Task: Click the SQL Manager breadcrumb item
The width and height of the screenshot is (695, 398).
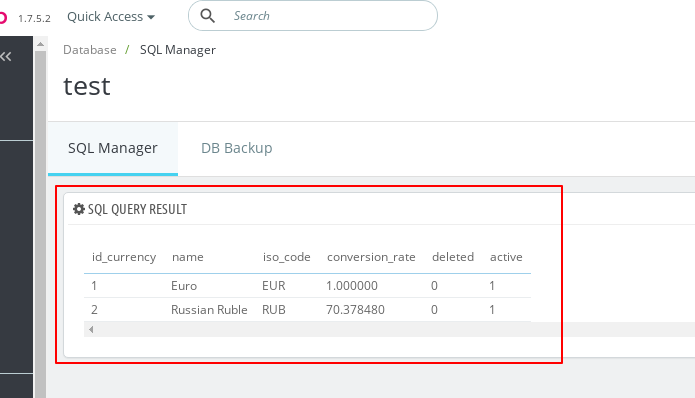Action: [x=178, y=50]
